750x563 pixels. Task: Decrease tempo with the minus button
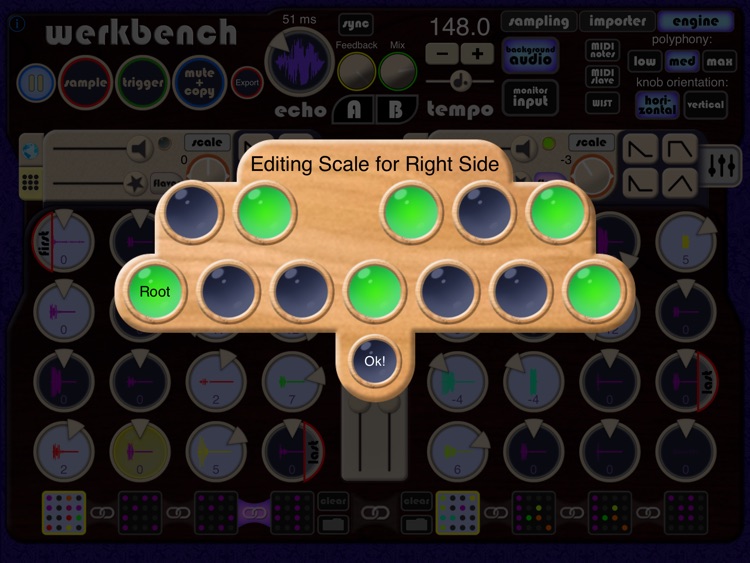[442, 54]
